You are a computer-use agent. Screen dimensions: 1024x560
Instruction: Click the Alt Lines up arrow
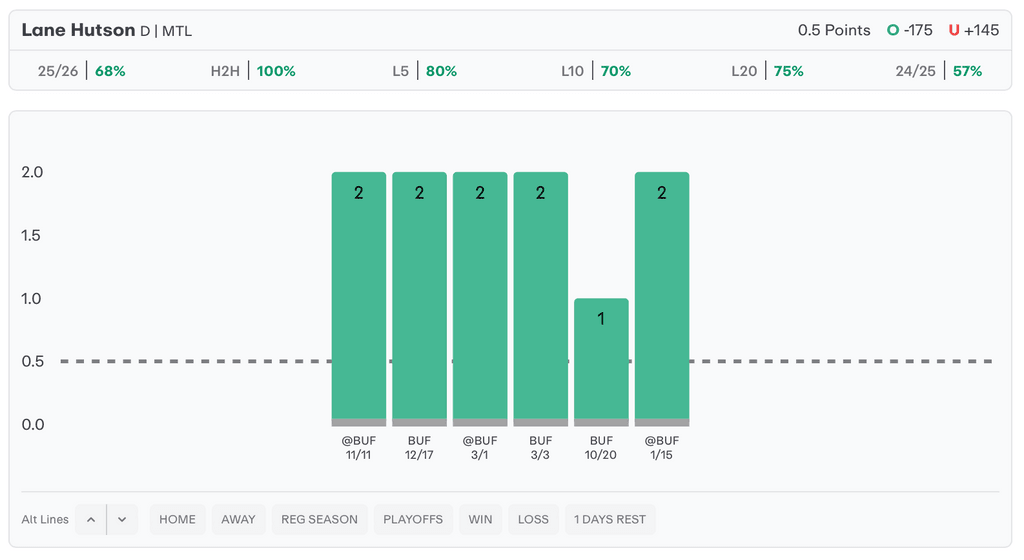tap(90, 519)
